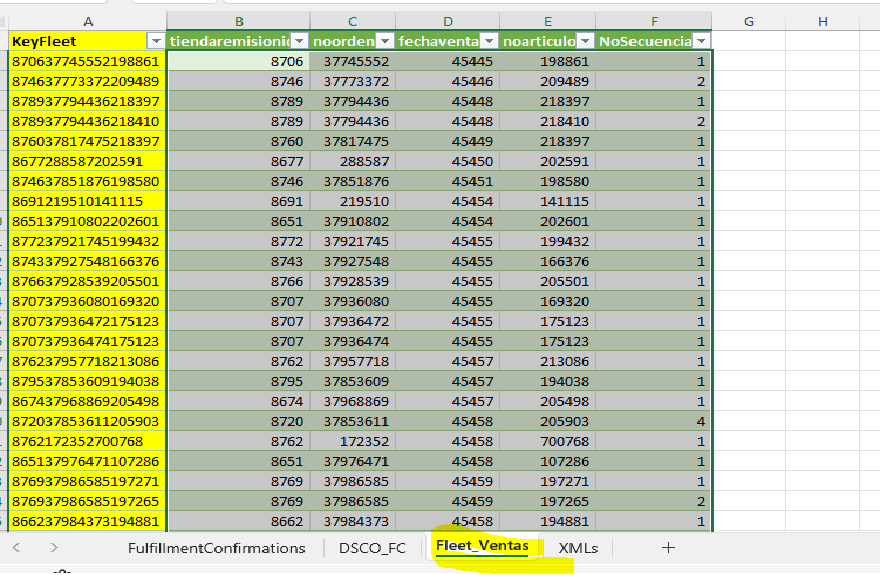Select column G header

click(x=748, y=21)
